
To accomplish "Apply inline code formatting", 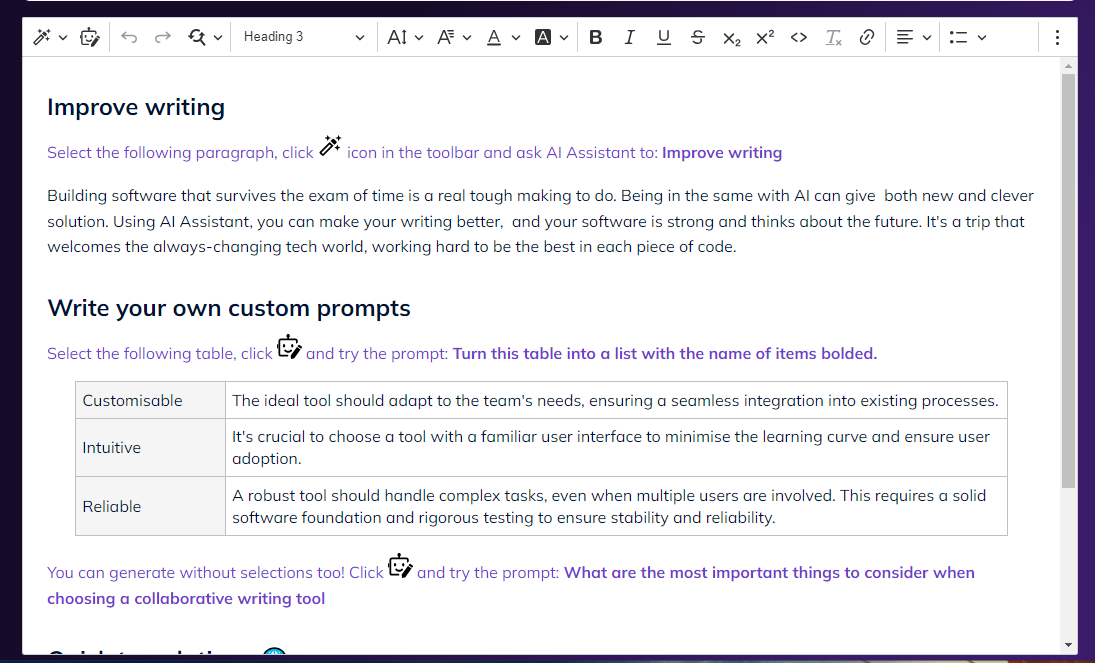I will pos(798,37).
